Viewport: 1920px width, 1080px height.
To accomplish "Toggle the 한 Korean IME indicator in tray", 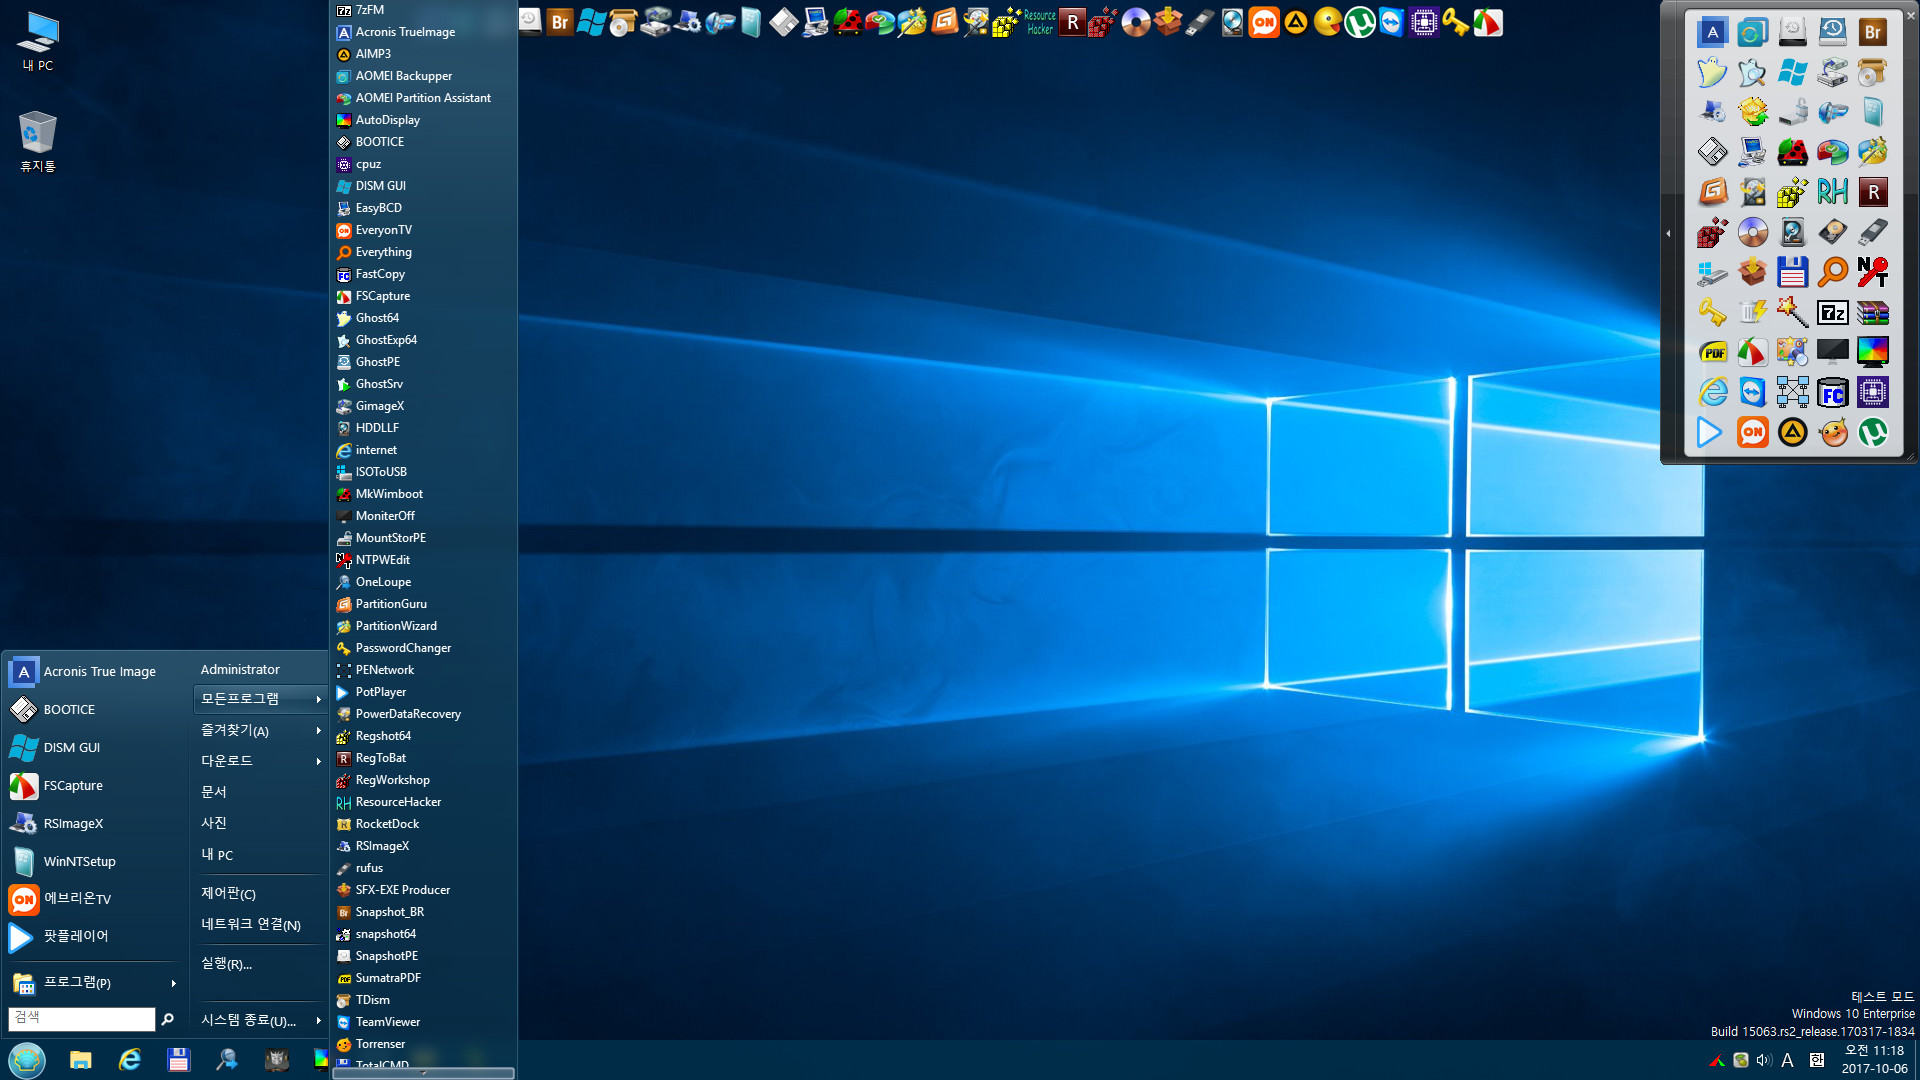I will tap(1816, 1060).
